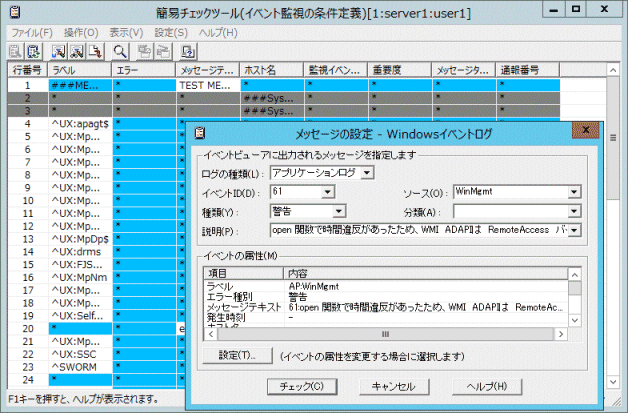
Task: Expand the ソース combo box showing WinMgmt
Action: [x=574, y=192]
